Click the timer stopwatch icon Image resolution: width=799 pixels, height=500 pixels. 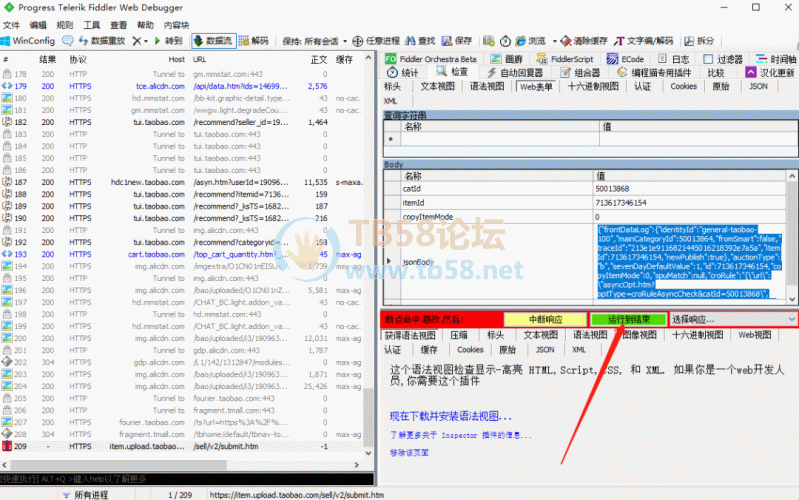(x=505, y=41)
